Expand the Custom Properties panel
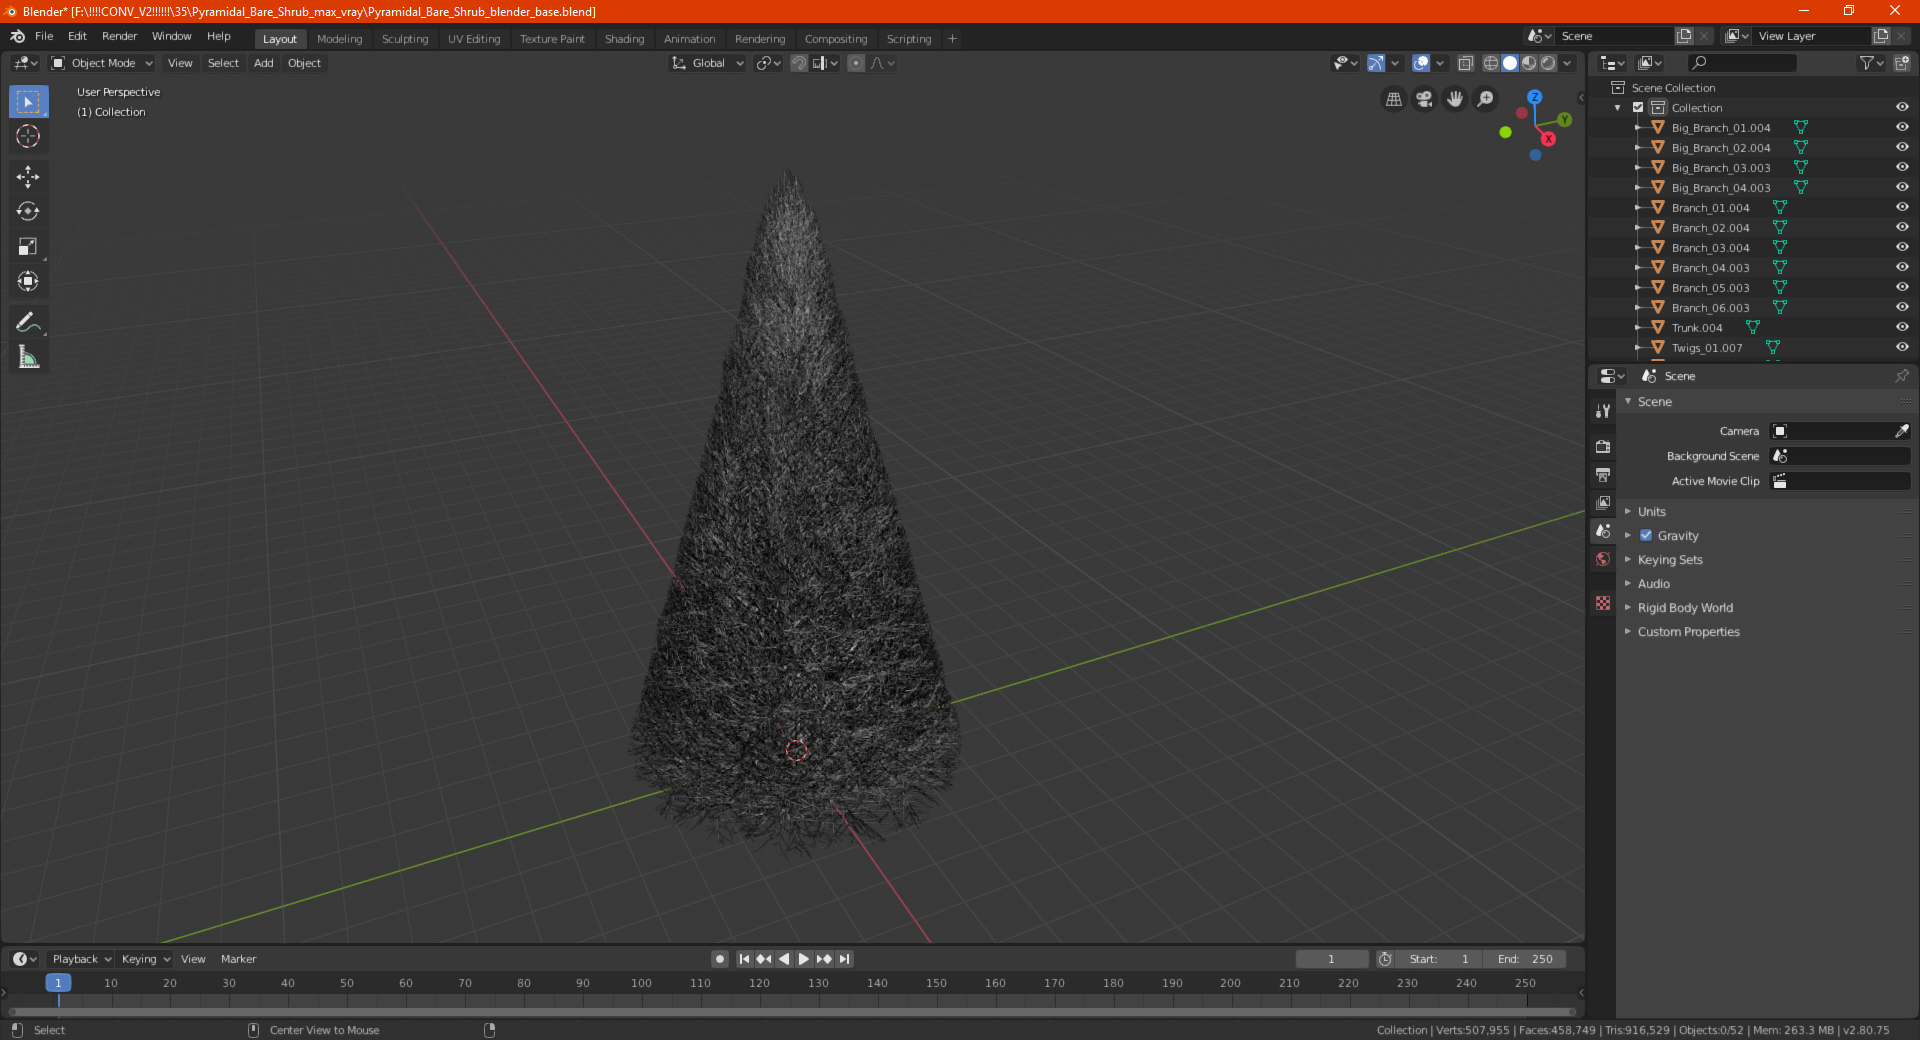1920x1040 pixels. [1688, 631]
